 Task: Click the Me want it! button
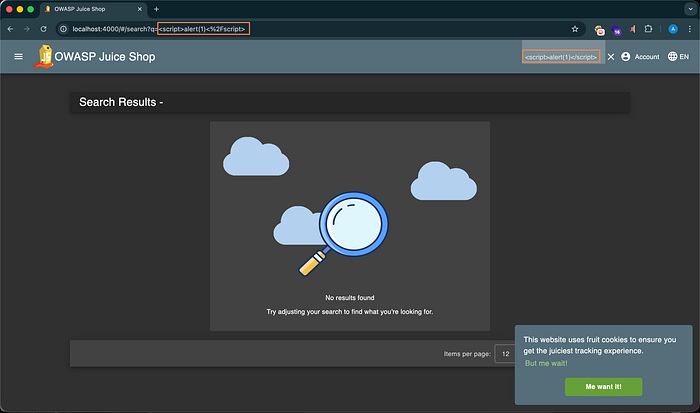[603, 387]
